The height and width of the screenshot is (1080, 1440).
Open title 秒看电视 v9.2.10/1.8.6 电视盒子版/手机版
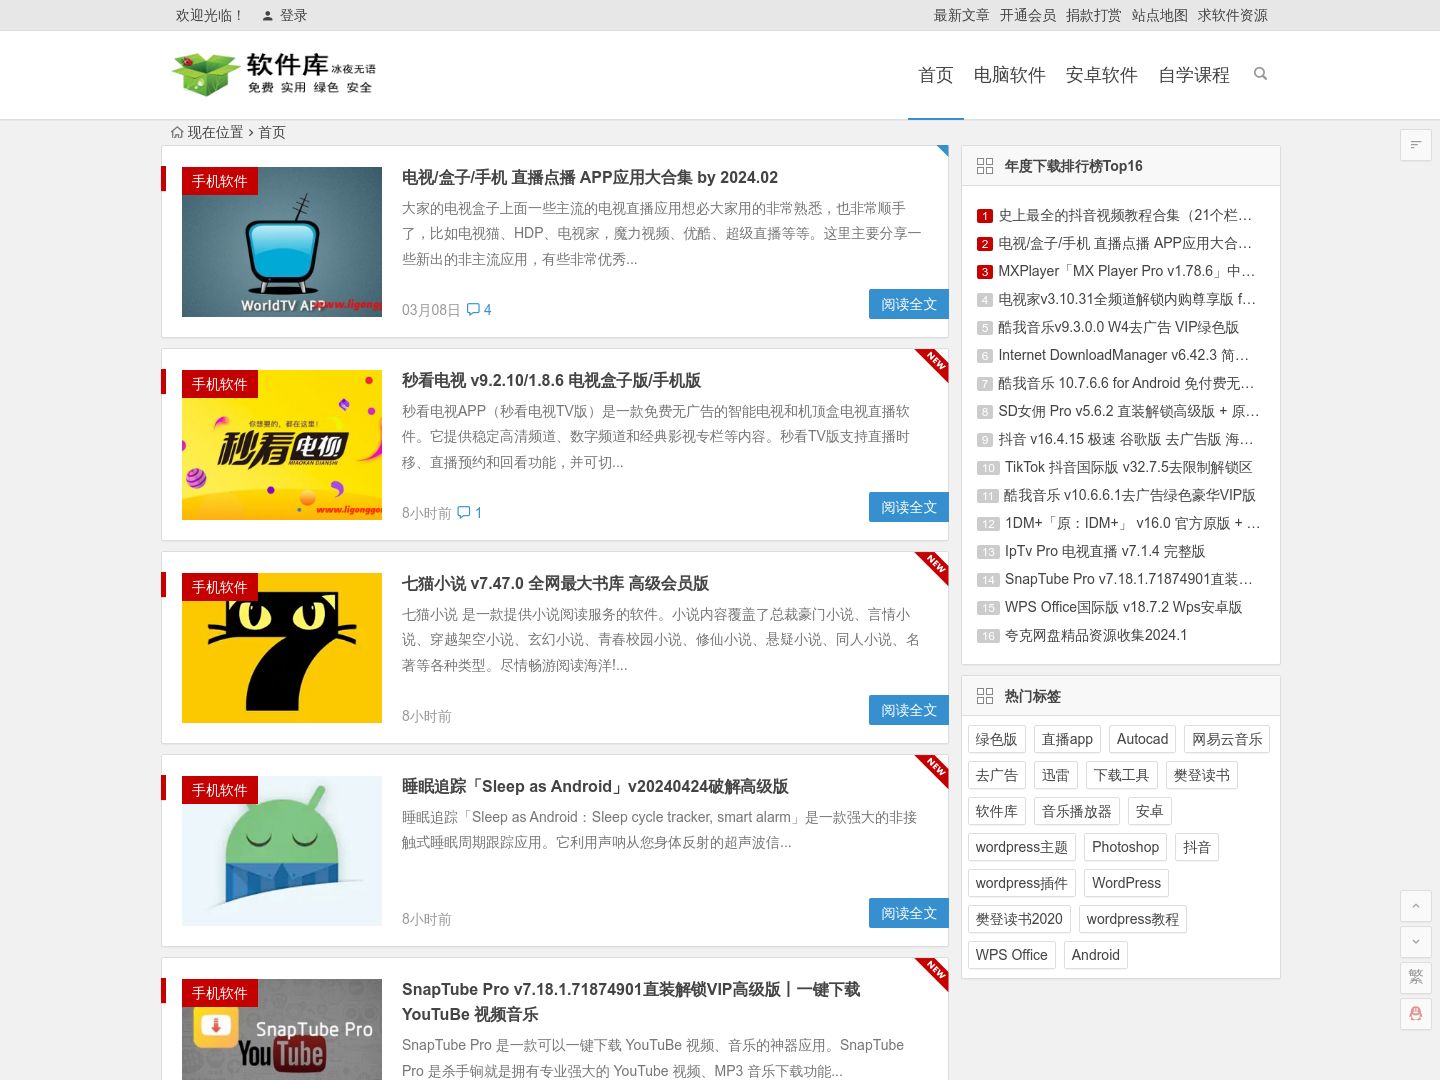tap(551, 380)
